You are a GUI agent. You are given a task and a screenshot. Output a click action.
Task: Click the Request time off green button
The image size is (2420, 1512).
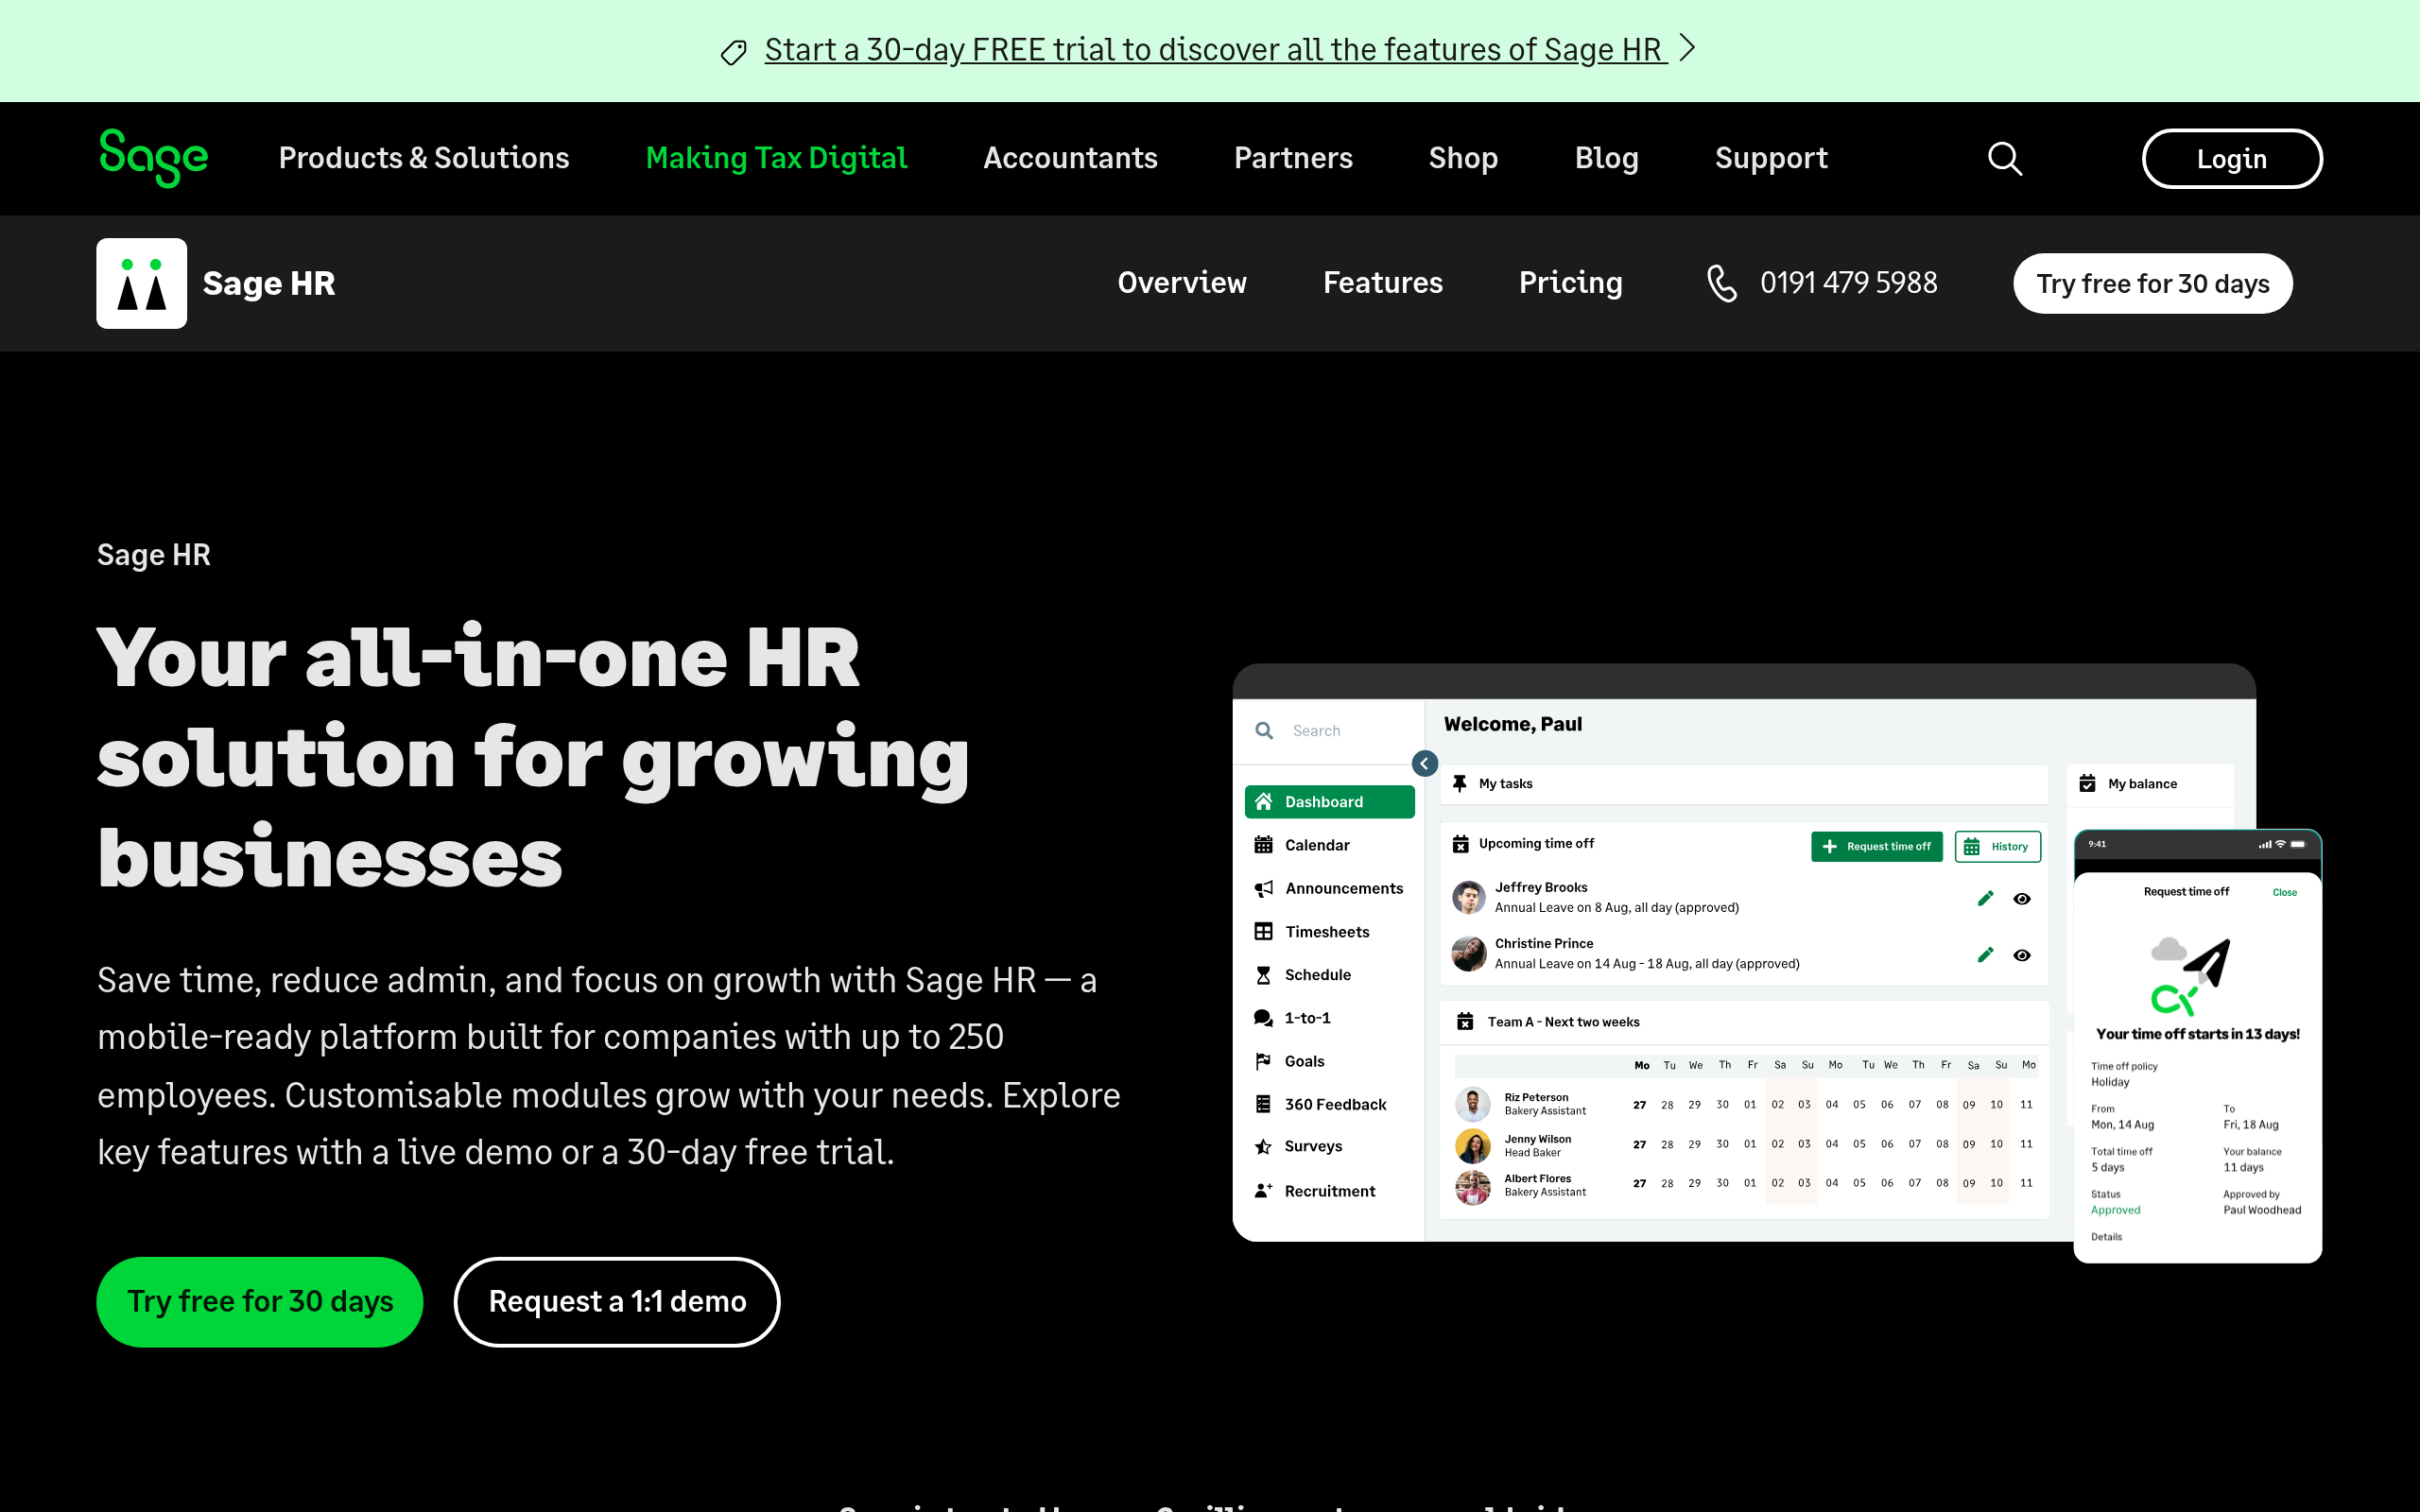(x=1876, y=846)
